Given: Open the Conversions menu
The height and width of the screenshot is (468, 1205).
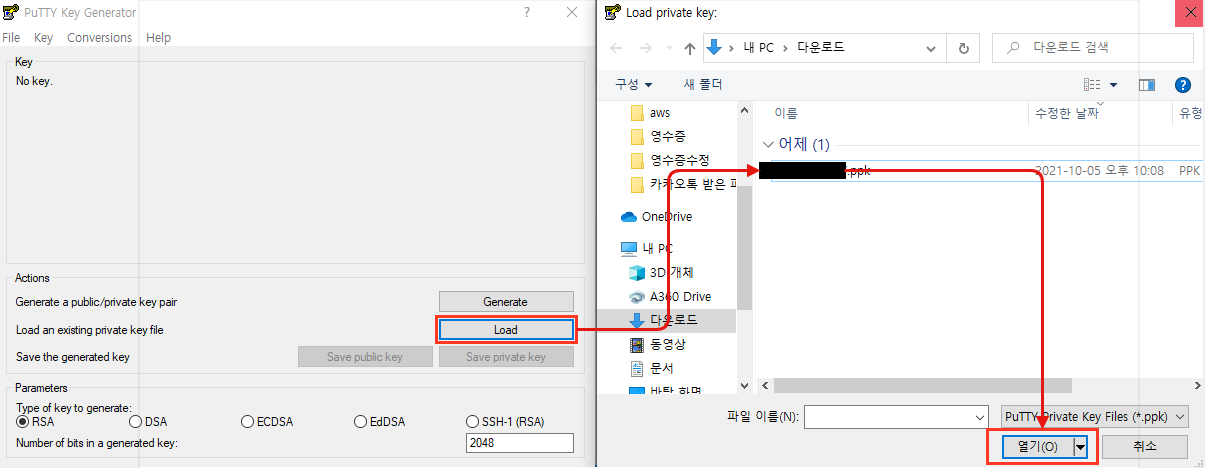Looking at the screenshot, I should click(99, 37).
